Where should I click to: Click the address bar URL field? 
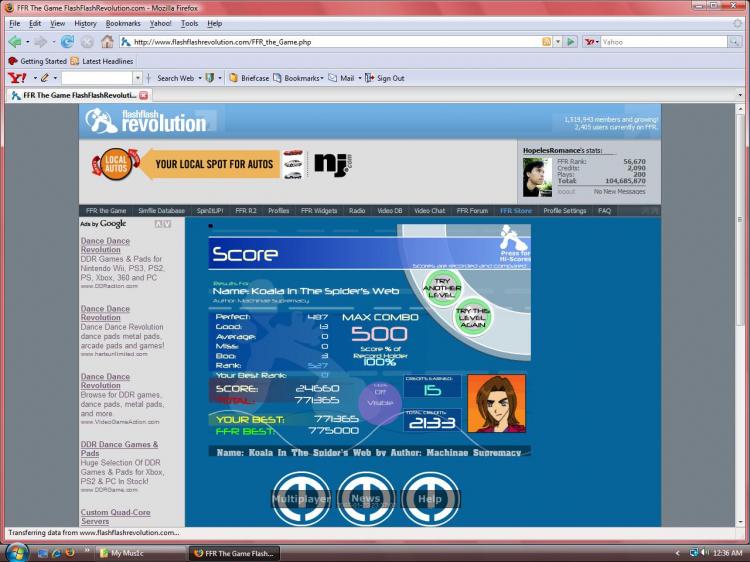click(x=330, y=42)
